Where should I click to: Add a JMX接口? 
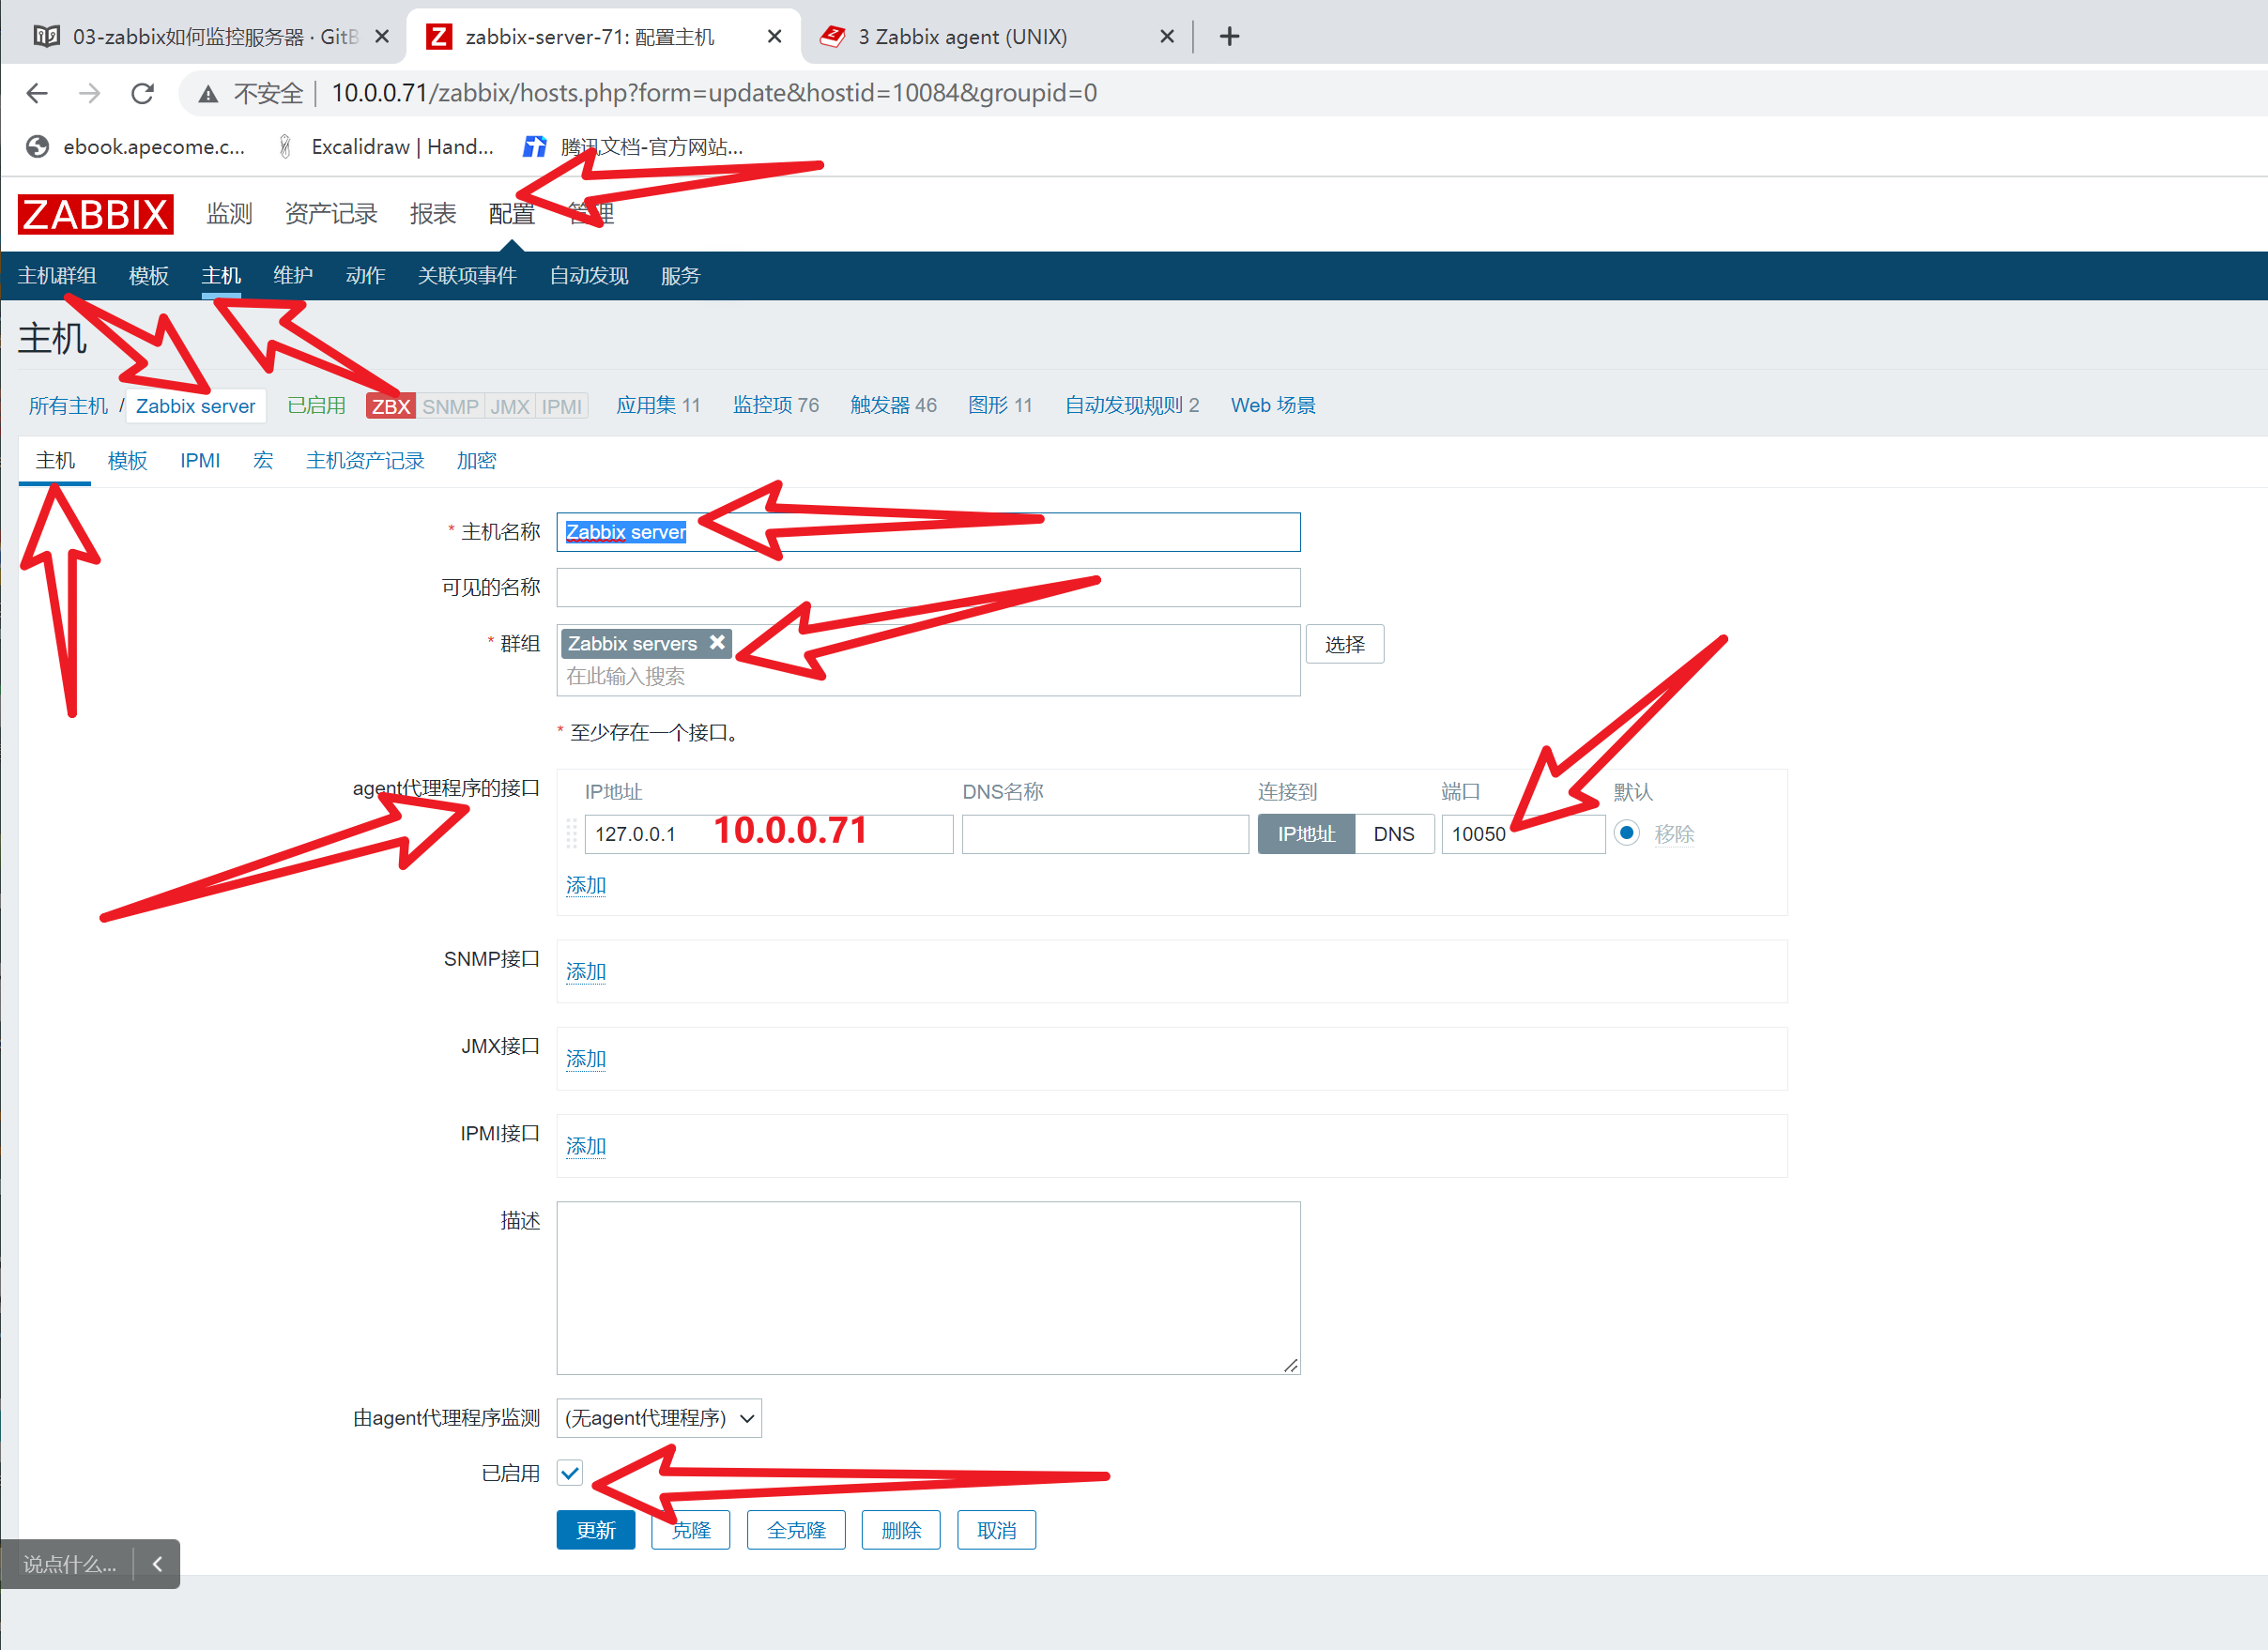[586, 1059]
